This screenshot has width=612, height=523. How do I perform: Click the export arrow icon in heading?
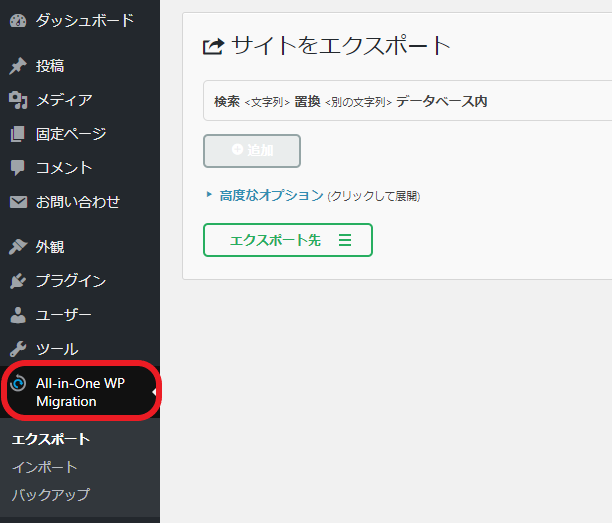(214, 47)
